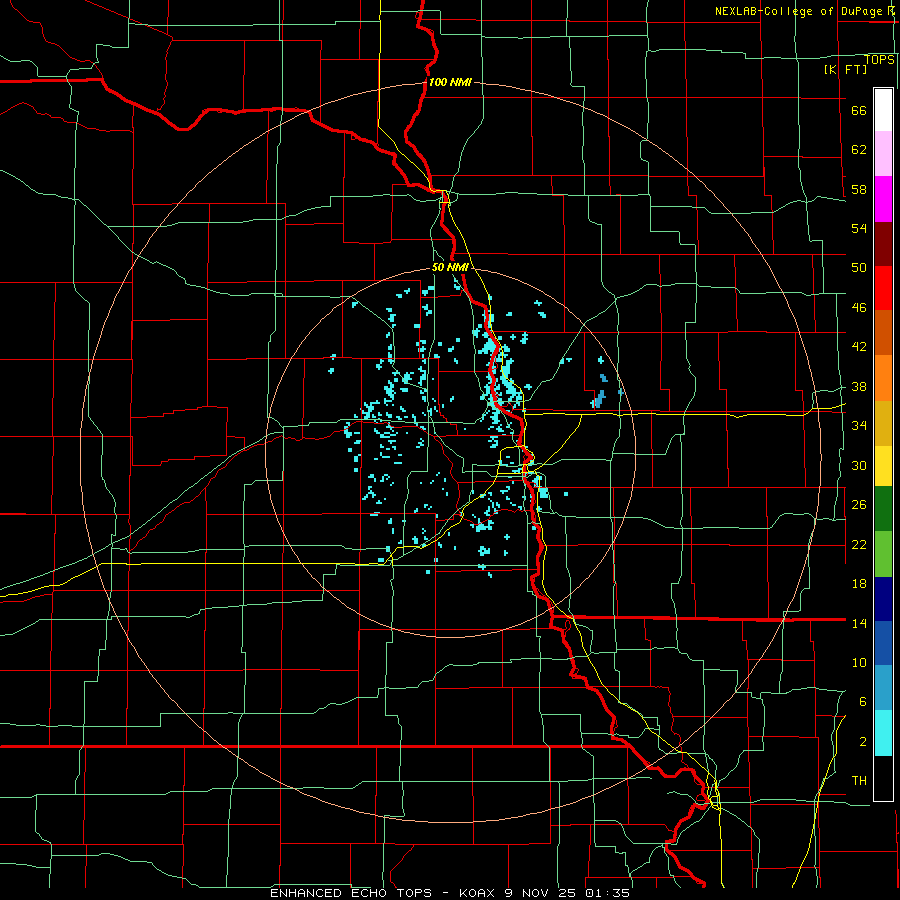Screen dimensions: 900x900
Task: Click the legend value '2'
Action: pos(863,742)
